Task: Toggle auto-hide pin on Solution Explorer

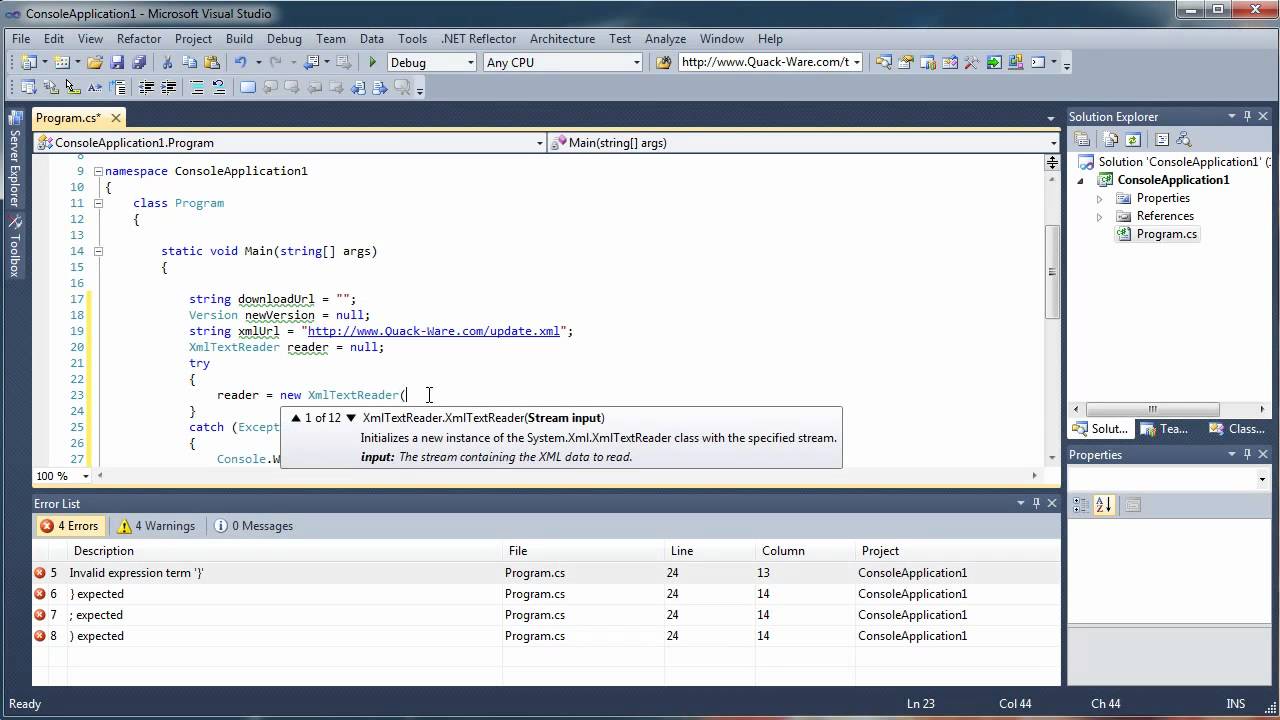Action: click(x=1247, y=116)
